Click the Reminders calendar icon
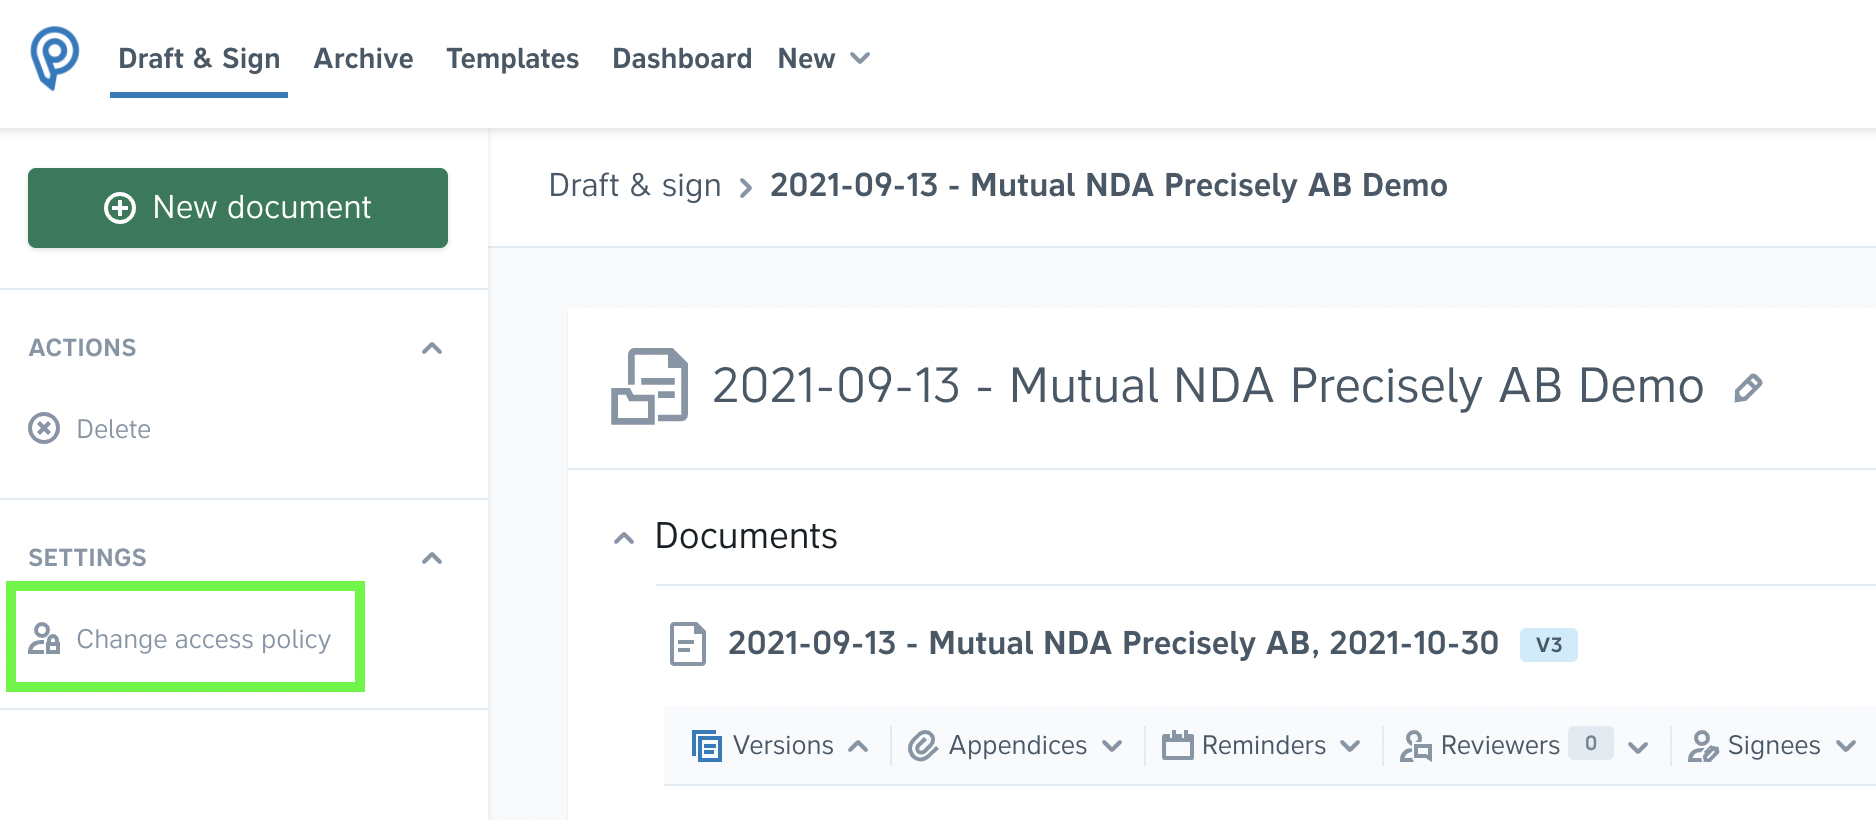The width and height of the screenshot is (1876, 820). (1177, 745)
